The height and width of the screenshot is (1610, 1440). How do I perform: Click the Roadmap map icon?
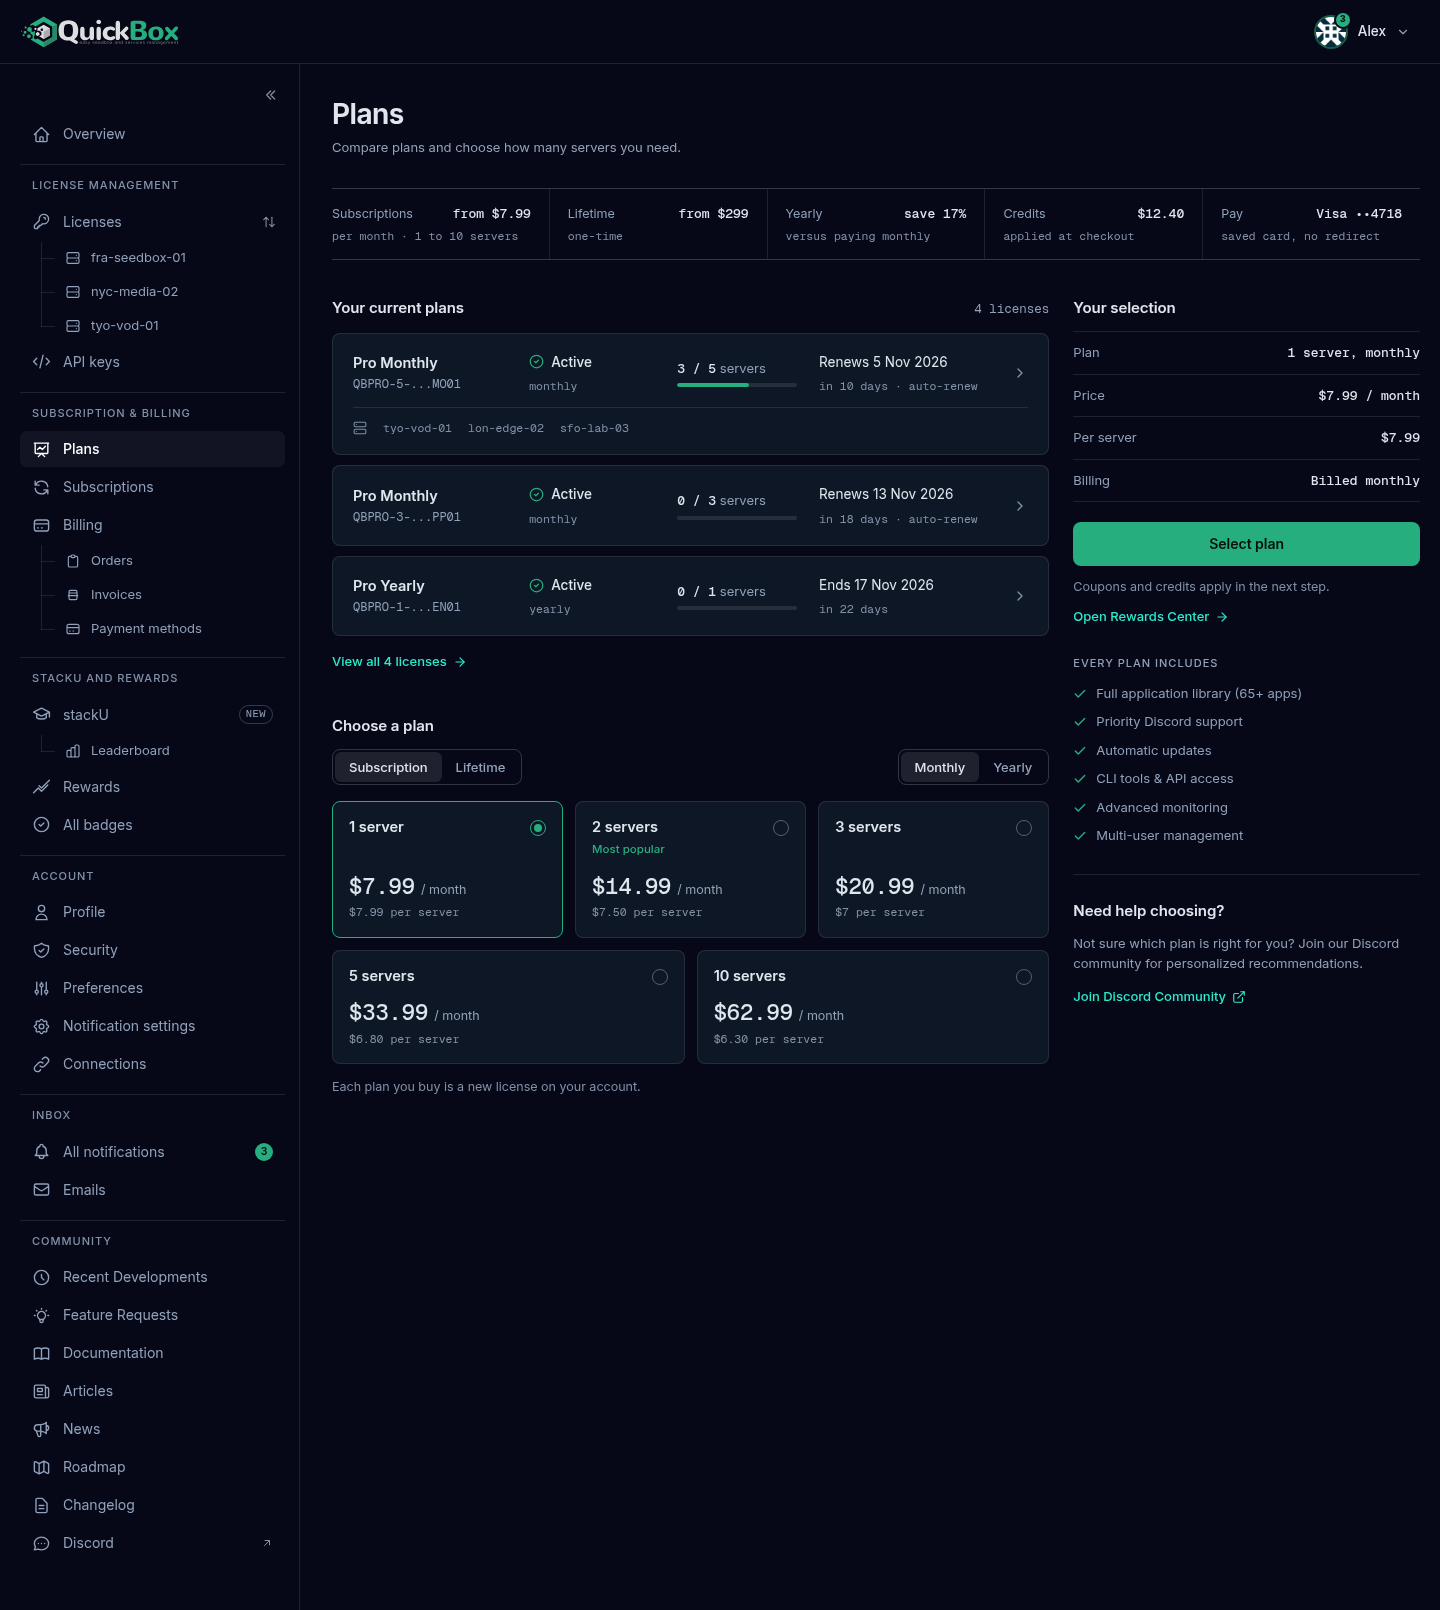(x=42, y=1467)
